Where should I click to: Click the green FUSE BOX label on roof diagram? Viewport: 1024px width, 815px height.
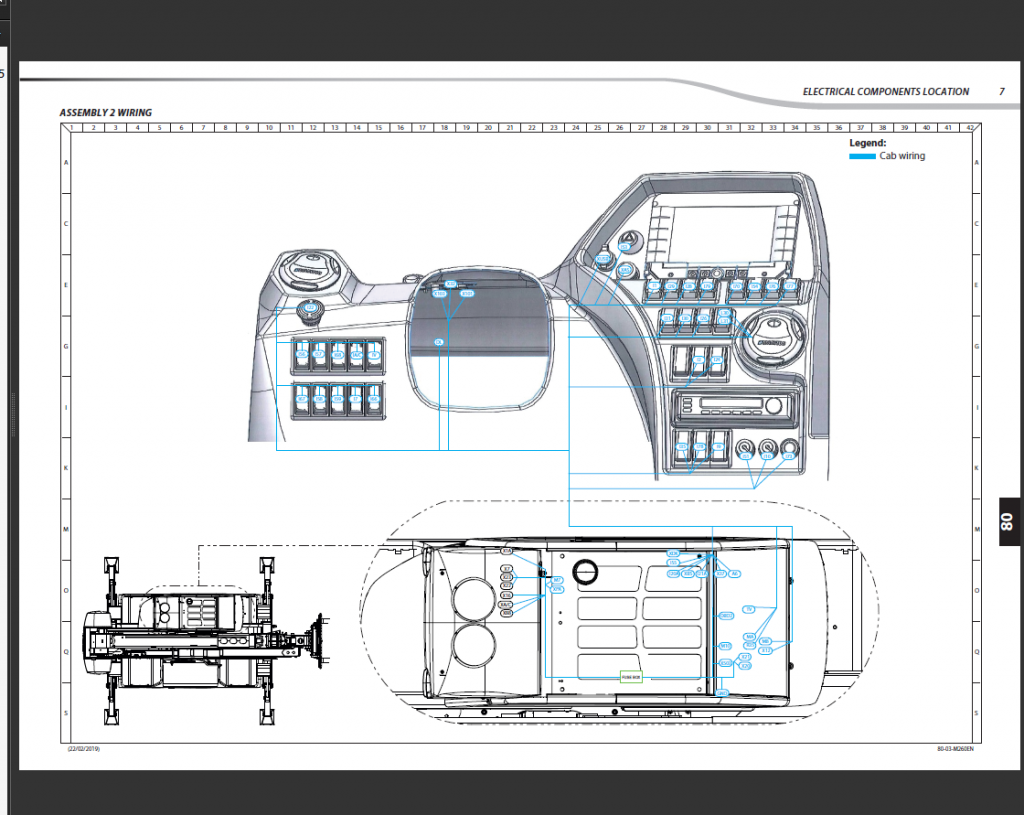(631, 676)
